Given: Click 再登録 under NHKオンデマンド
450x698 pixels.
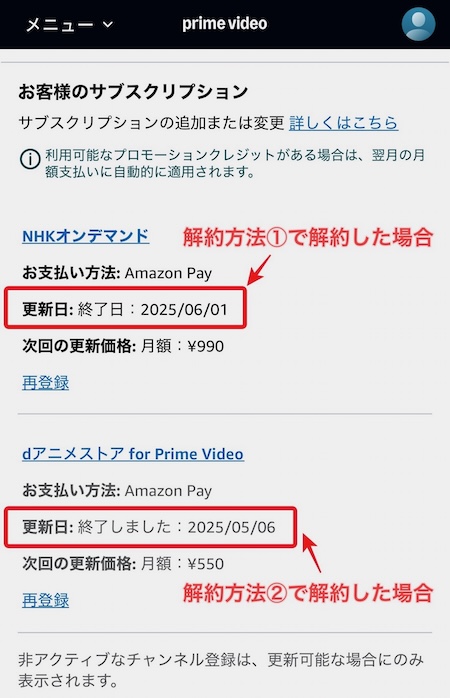Looking at the screenshot, I should [45, 382].
